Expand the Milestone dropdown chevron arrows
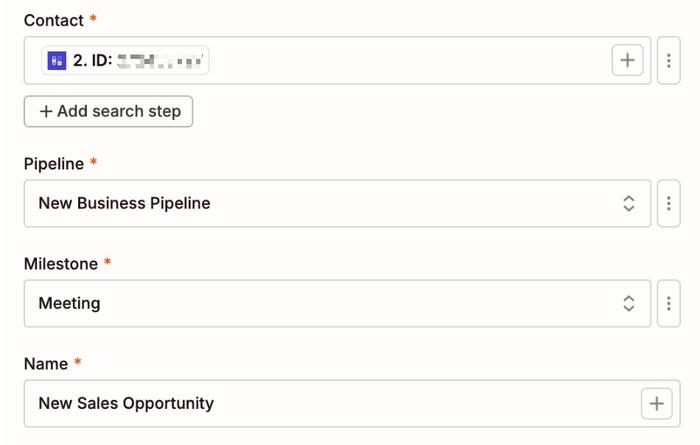This screenshot has height=445, width=700. (x=629, y=303)
